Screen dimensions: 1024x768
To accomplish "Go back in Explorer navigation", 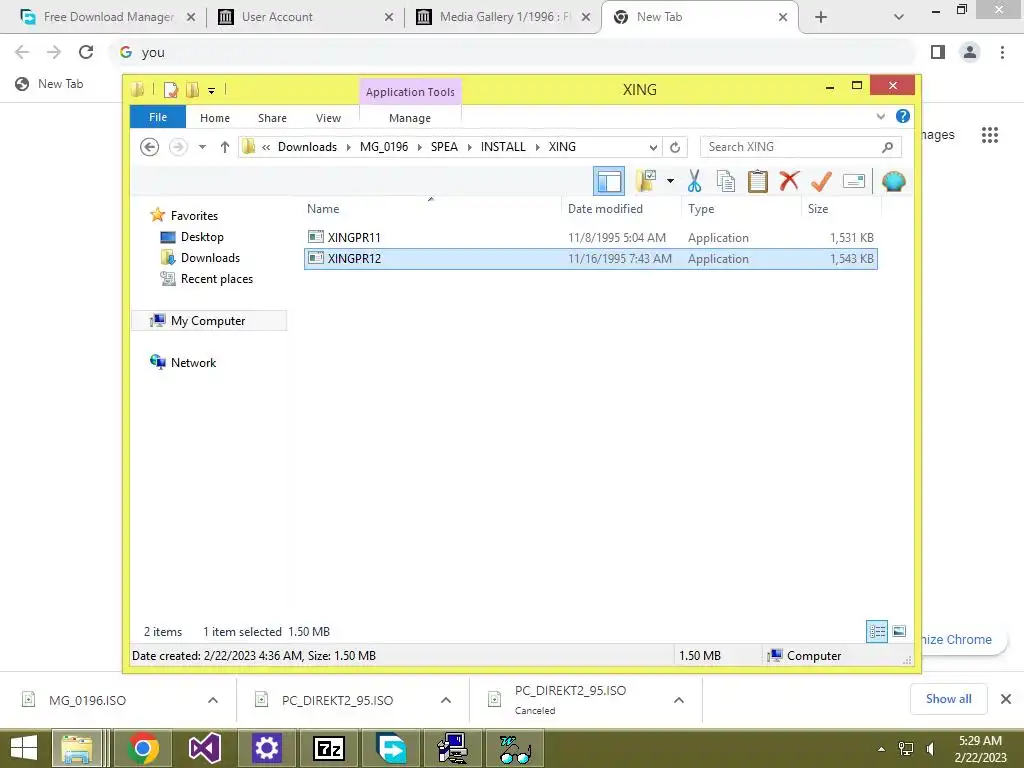I will point(150,147).
